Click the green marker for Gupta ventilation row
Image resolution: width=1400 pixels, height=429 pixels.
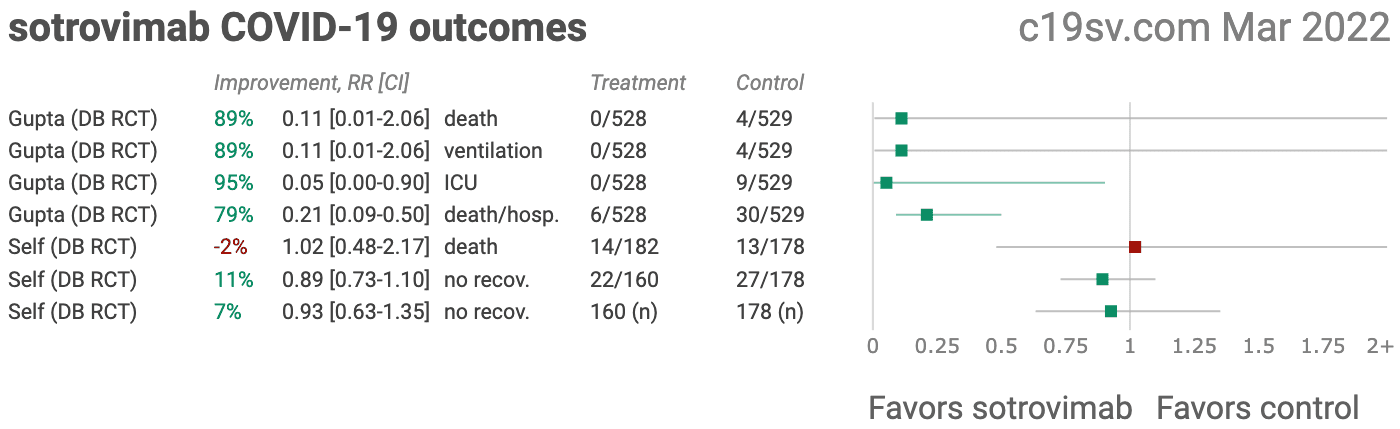click(901, 151)
